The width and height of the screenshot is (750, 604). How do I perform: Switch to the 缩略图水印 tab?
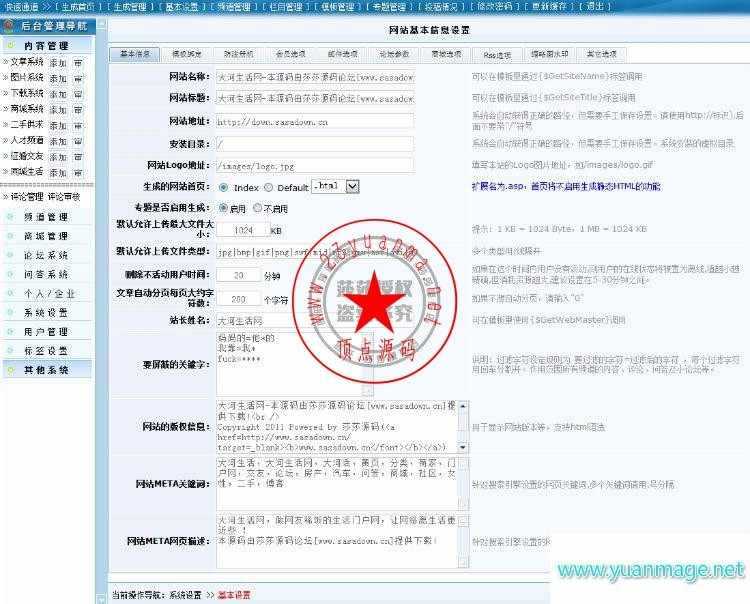click(x=550, y=55)
